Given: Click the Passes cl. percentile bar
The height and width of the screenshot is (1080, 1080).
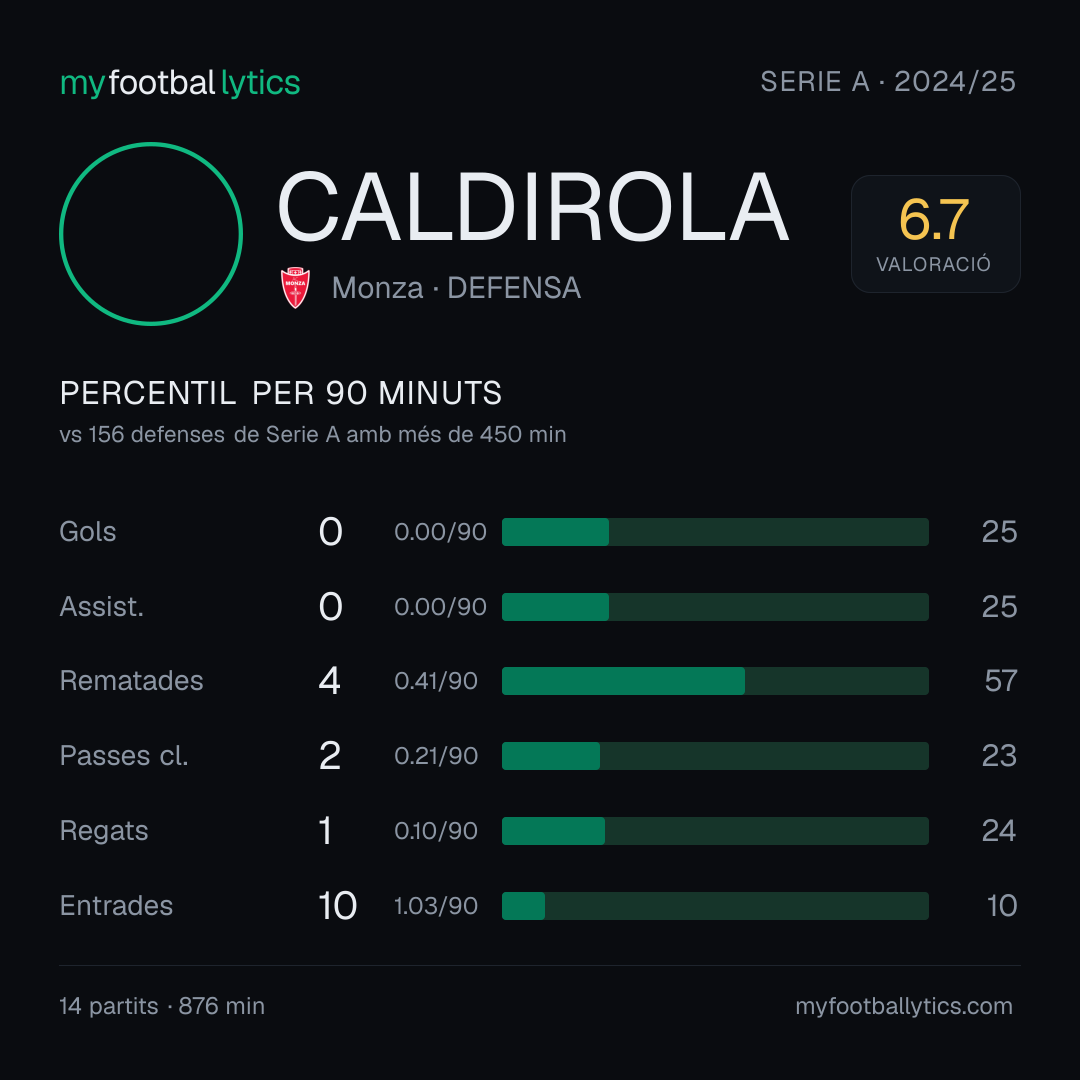Looking at the screenshot, I should [715, 756].
